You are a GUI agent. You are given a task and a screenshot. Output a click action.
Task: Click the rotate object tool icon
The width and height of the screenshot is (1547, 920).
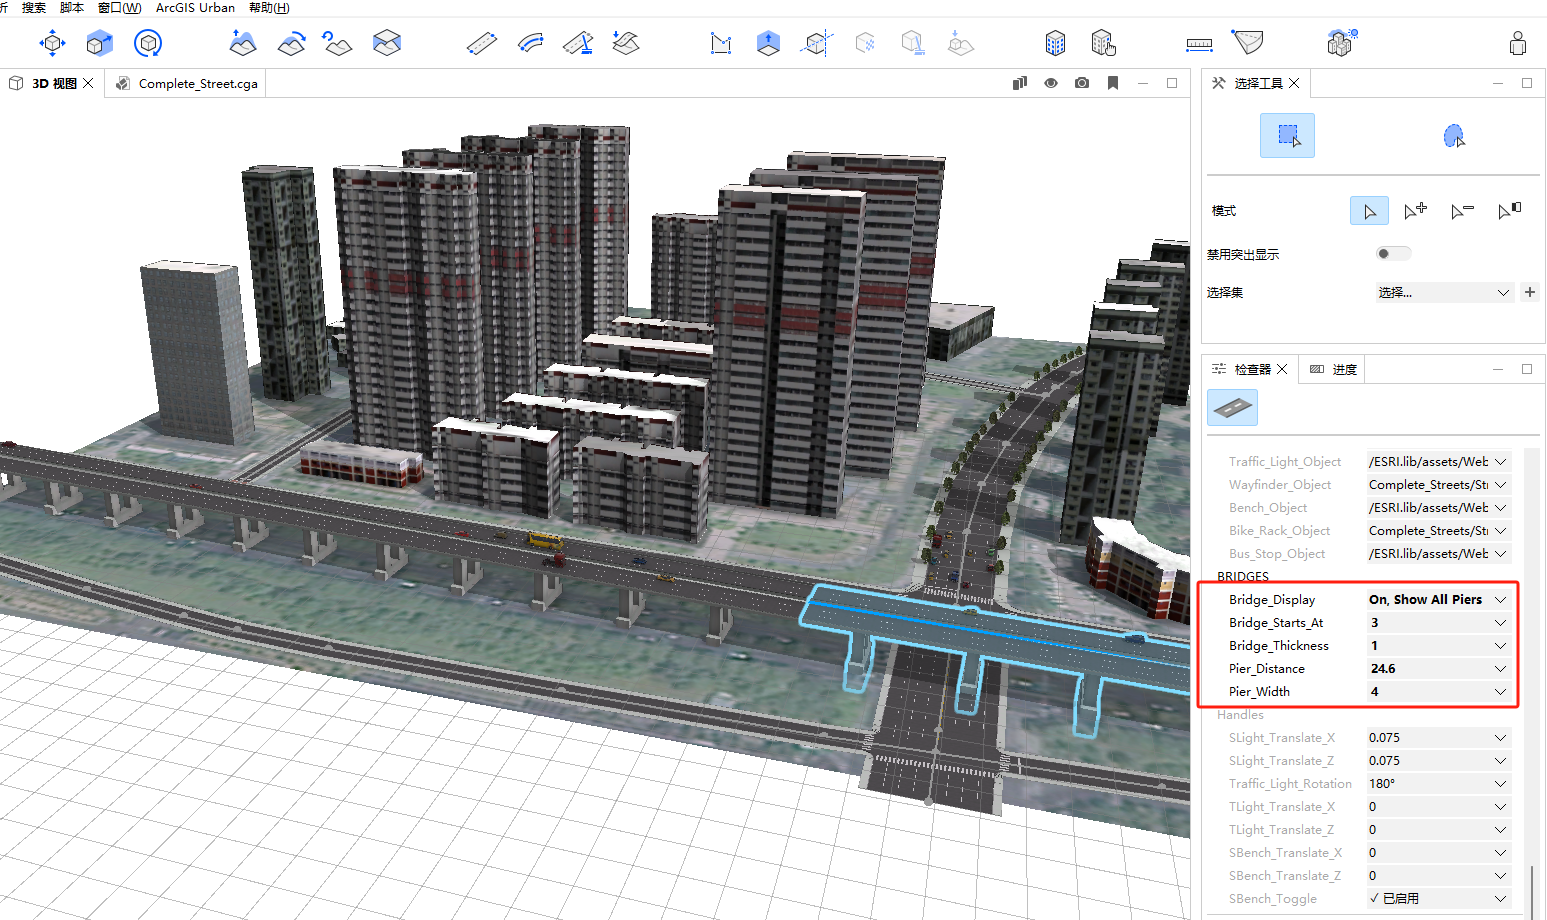click(x=148, y=43)
